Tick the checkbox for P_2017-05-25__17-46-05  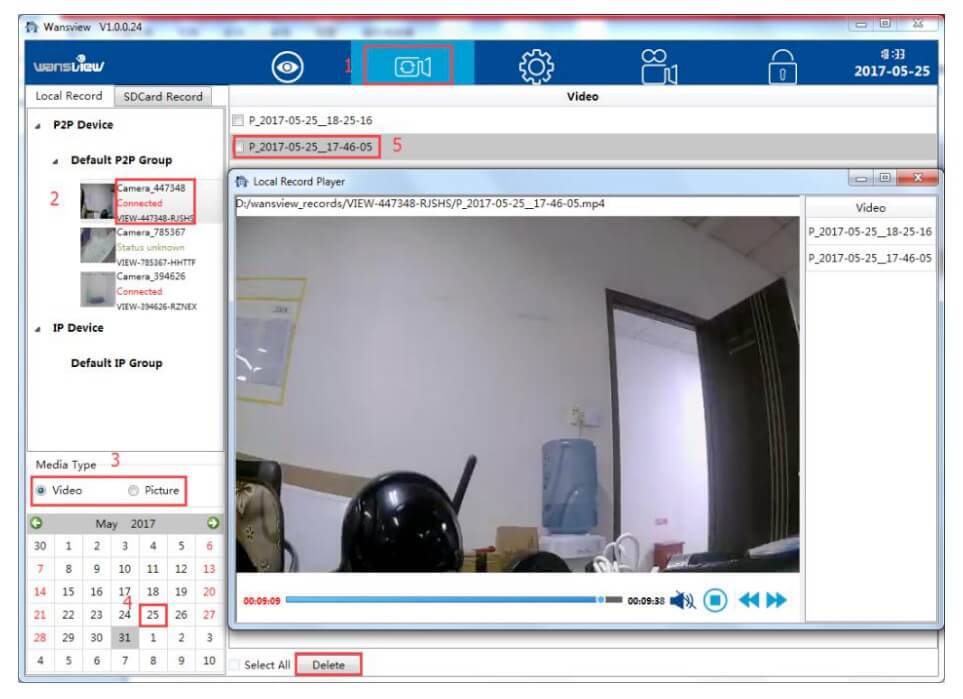pyautogui.click(x=241, y=147)
